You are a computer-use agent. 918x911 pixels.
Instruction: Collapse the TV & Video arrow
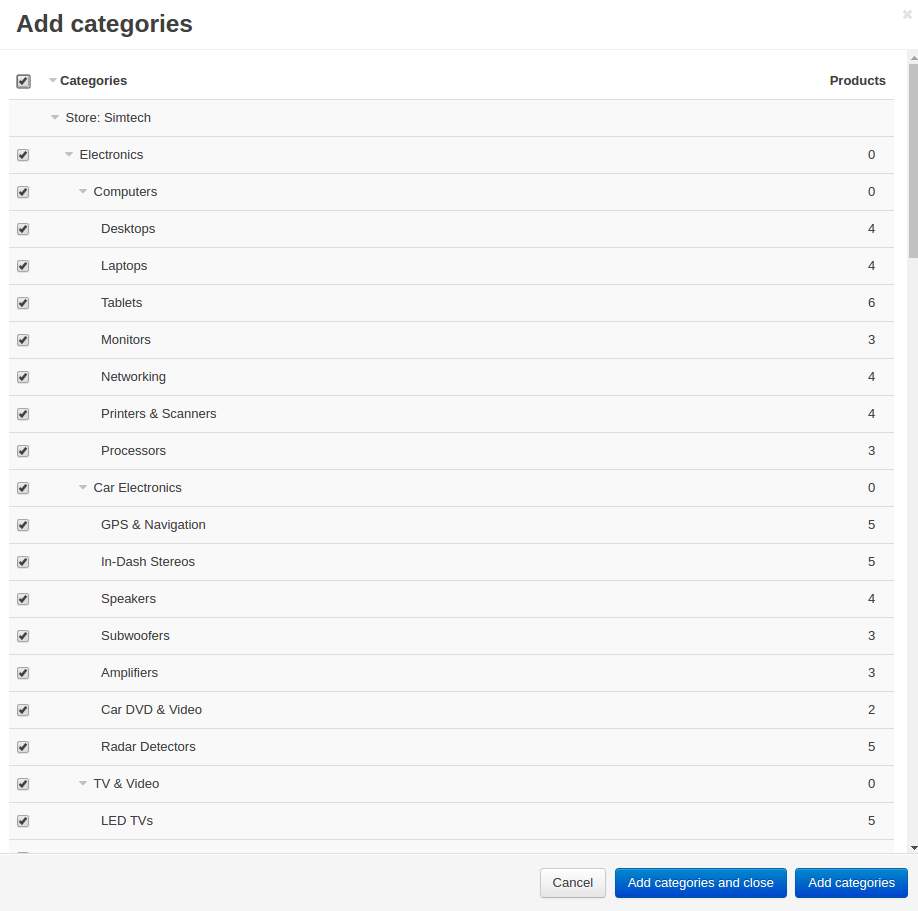tap(83, 784)
